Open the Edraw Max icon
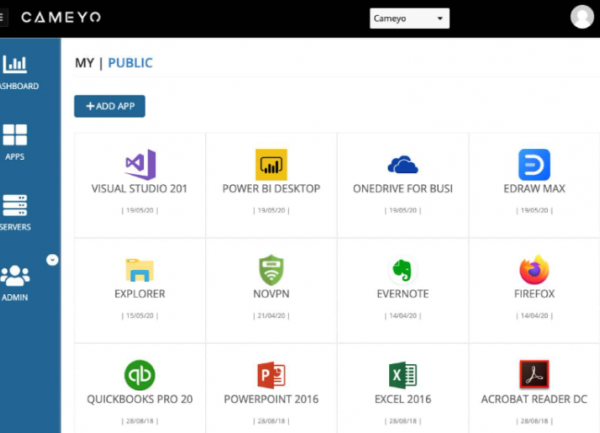 (x=534, y=164)
